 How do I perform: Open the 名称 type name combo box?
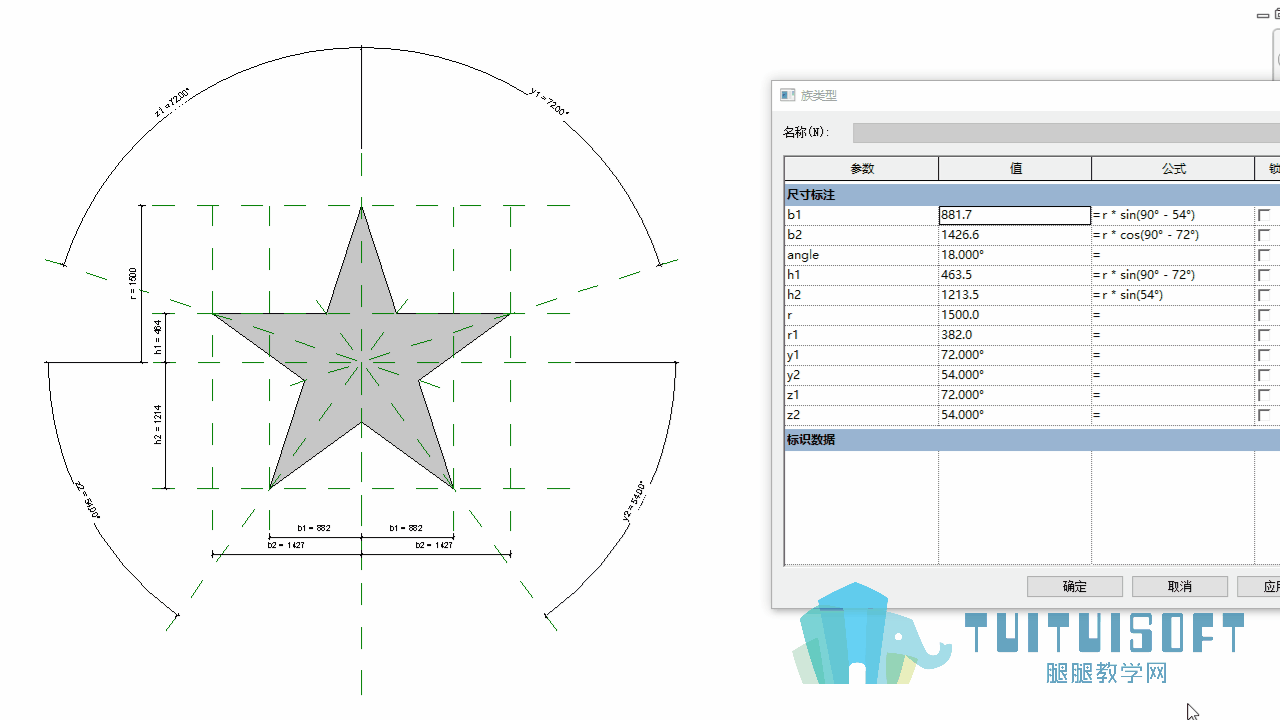pyautogui.click(x=1066, y=132)
